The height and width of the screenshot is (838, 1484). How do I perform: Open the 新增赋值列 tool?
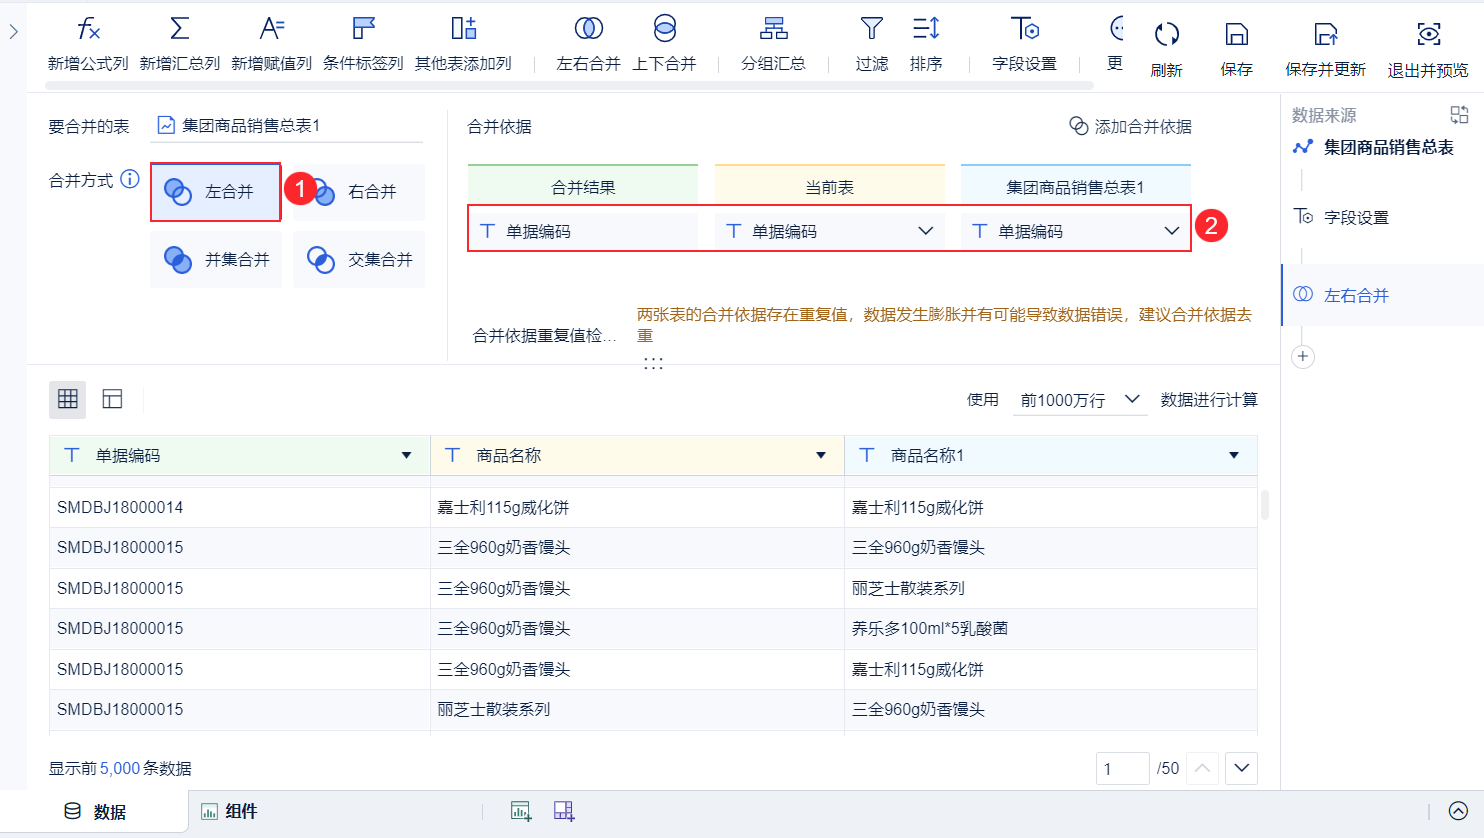272,44
